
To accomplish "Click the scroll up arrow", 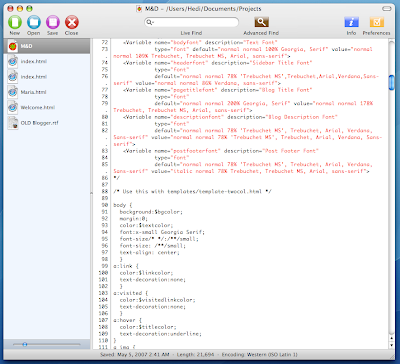I will click(x=392, y=338).
